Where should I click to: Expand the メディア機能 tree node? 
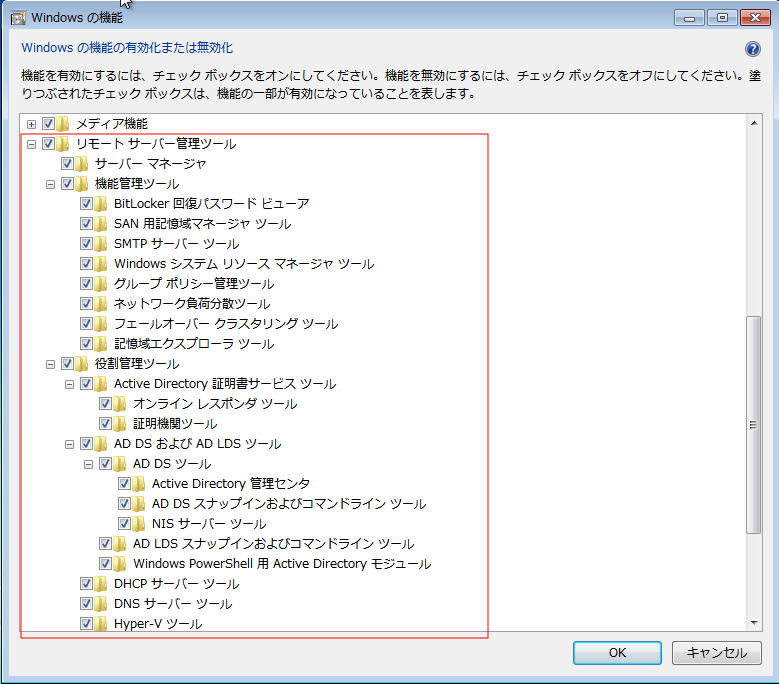pos(31,124)
